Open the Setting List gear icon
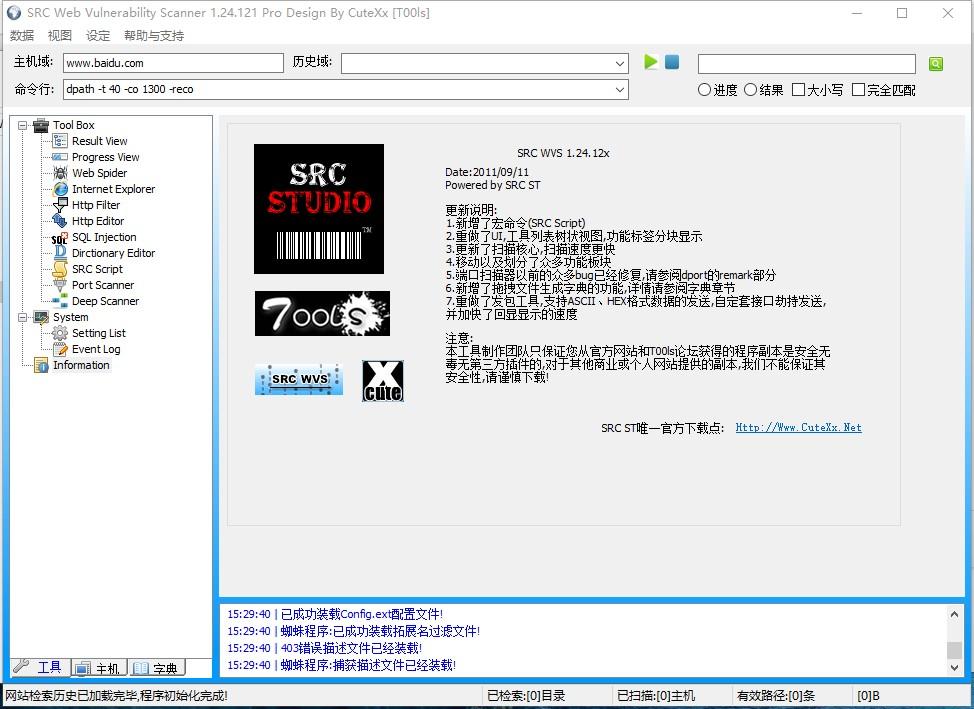 (x=60, y=333)
